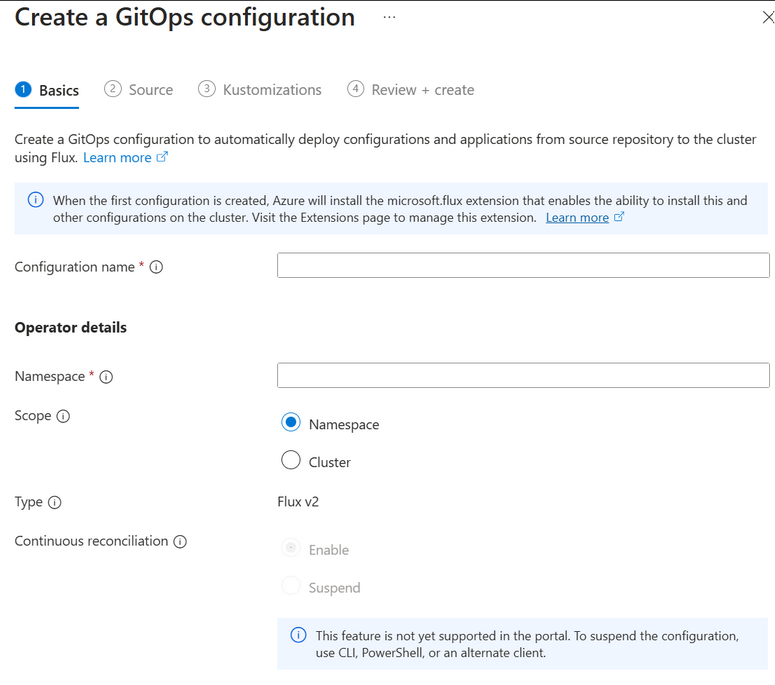The width and height of the screenshot is (775, 685).
Task: Click info icon next to Configuration name
Action: 156,267
